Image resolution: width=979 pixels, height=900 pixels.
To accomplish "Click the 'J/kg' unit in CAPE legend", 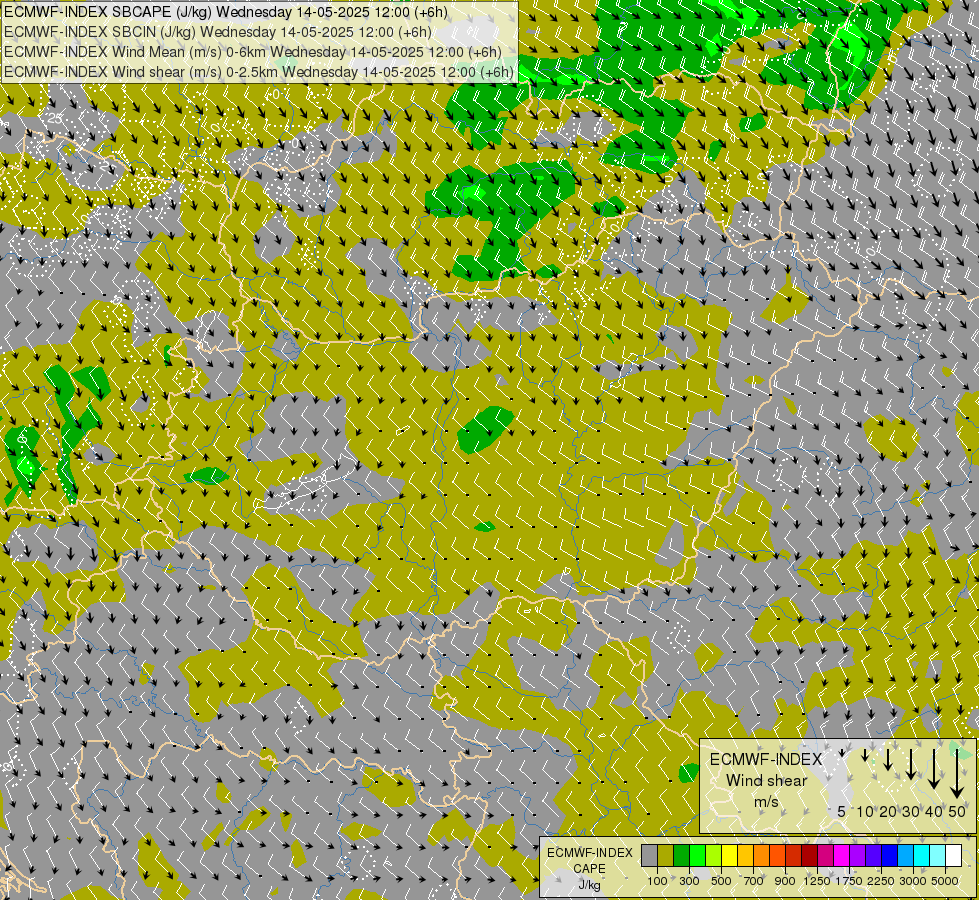I will point(589,885).
